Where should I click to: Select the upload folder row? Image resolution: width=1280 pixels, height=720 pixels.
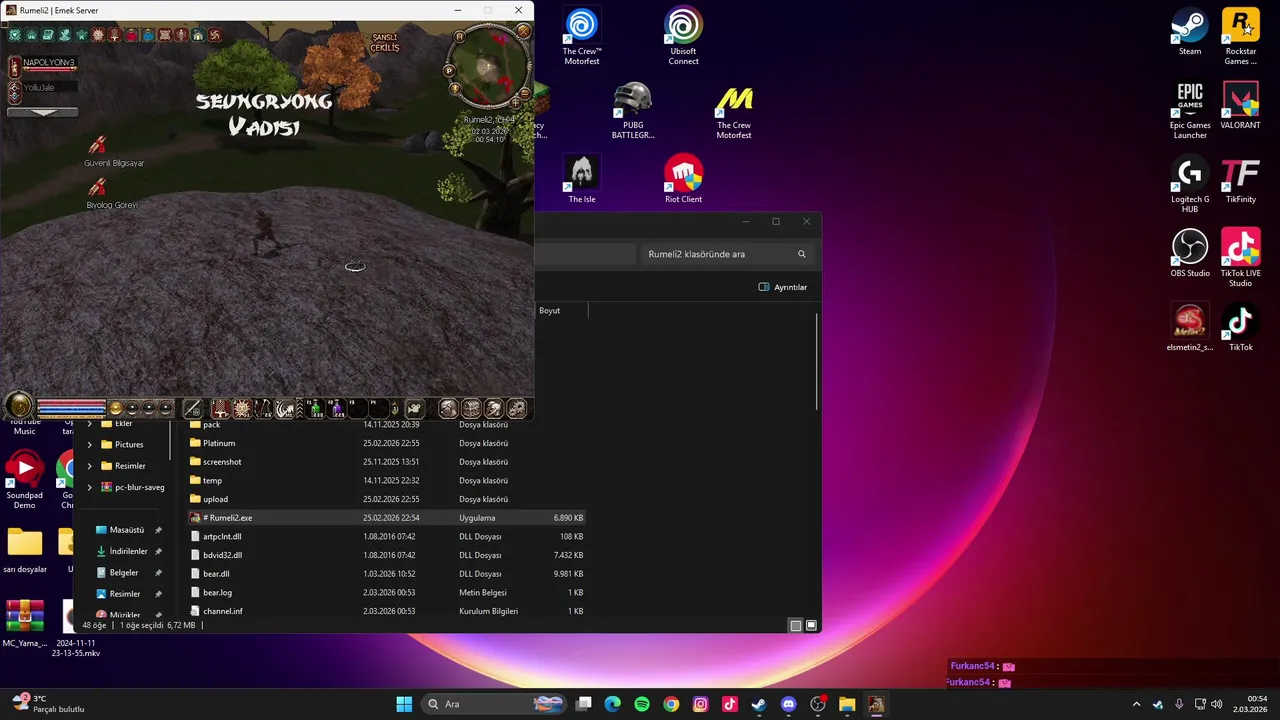386,499
